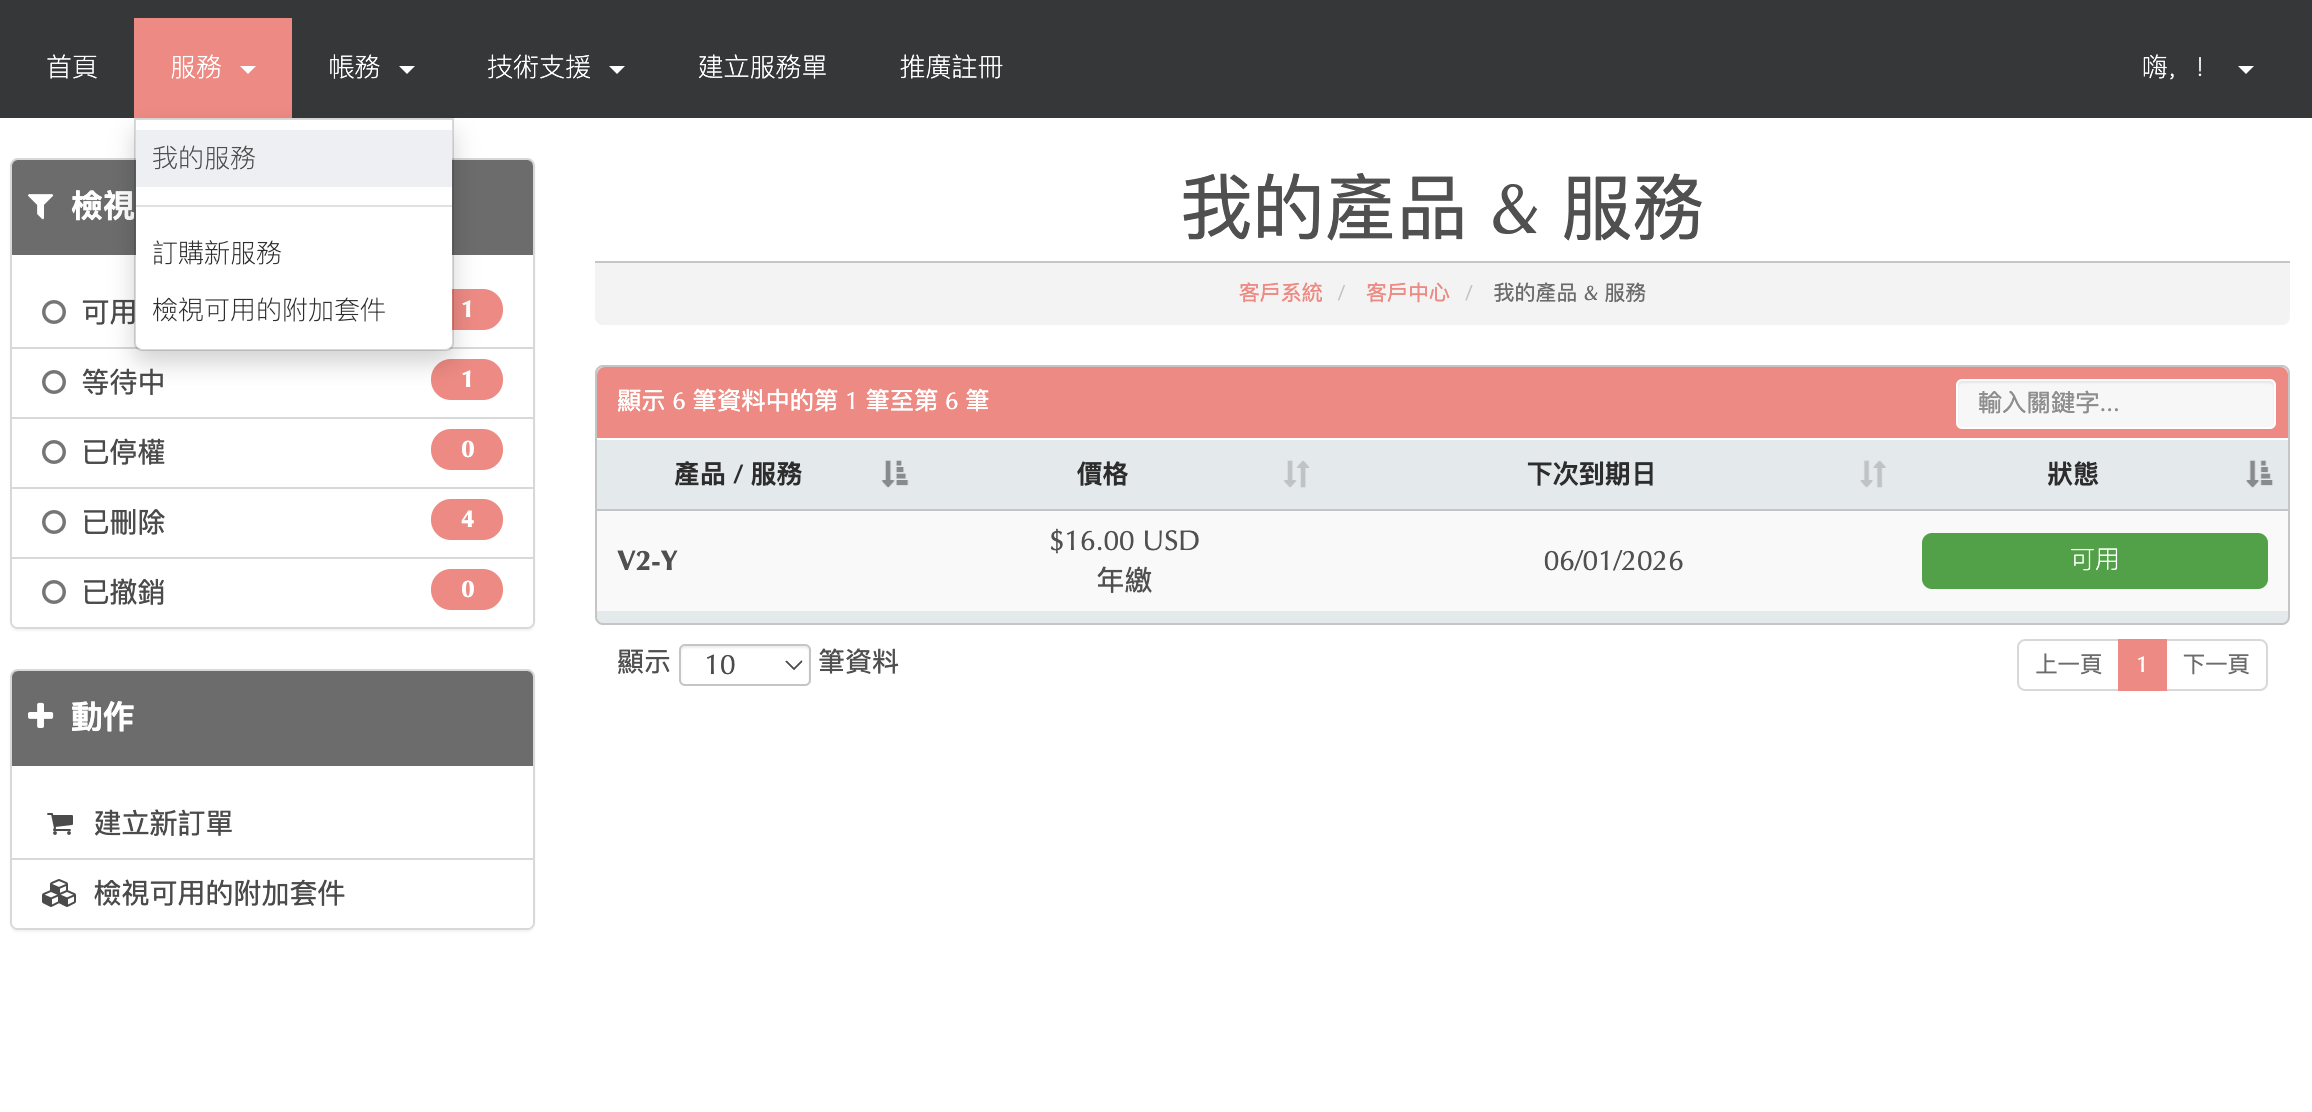Image resolution: width=2312 pixels, height=1112 pixels.
Task: Sort by 產品 / 服務 column sort icon
Action: pyautogui.click(x=894, y=474)
